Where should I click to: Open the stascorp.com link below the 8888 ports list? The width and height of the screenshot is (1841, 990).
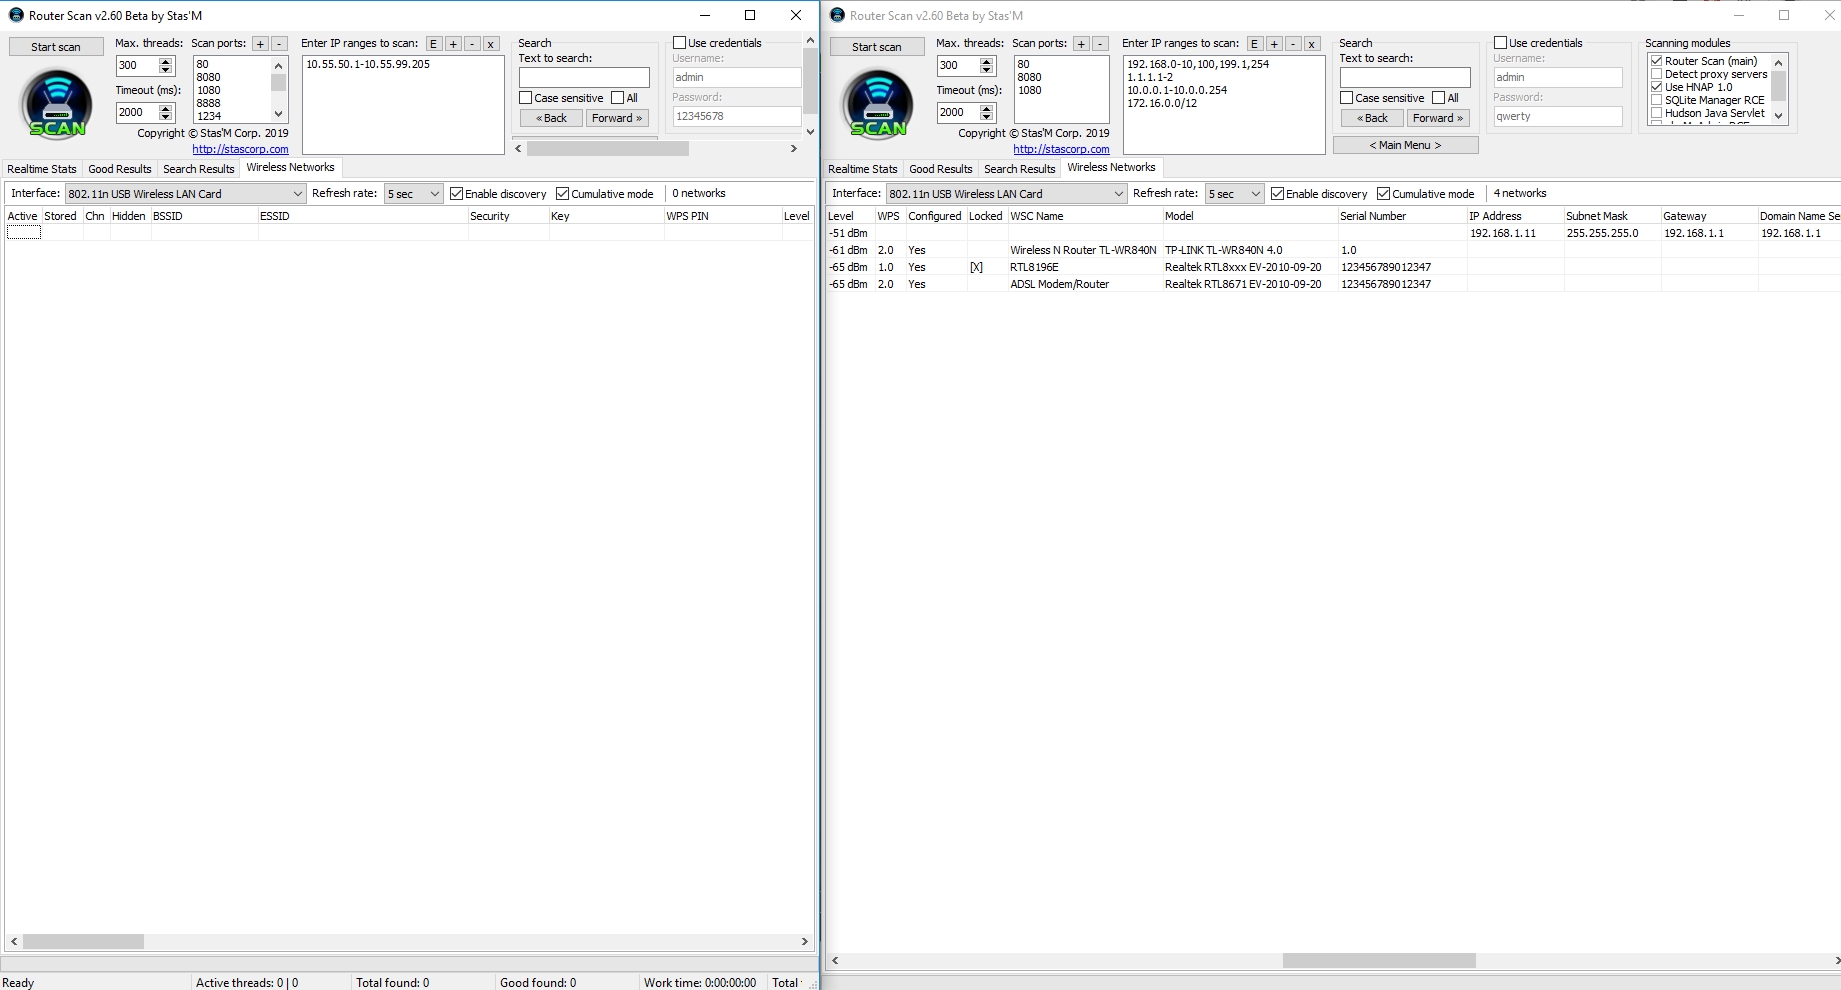(x=240, y=149)
